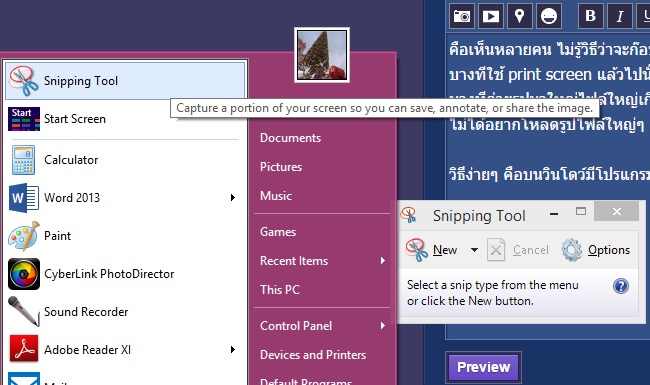Image resolution: width=650 pixels, height=385 pixels.
Task: Click the user account picture thumbnail
Action: (x=322, y=55)
